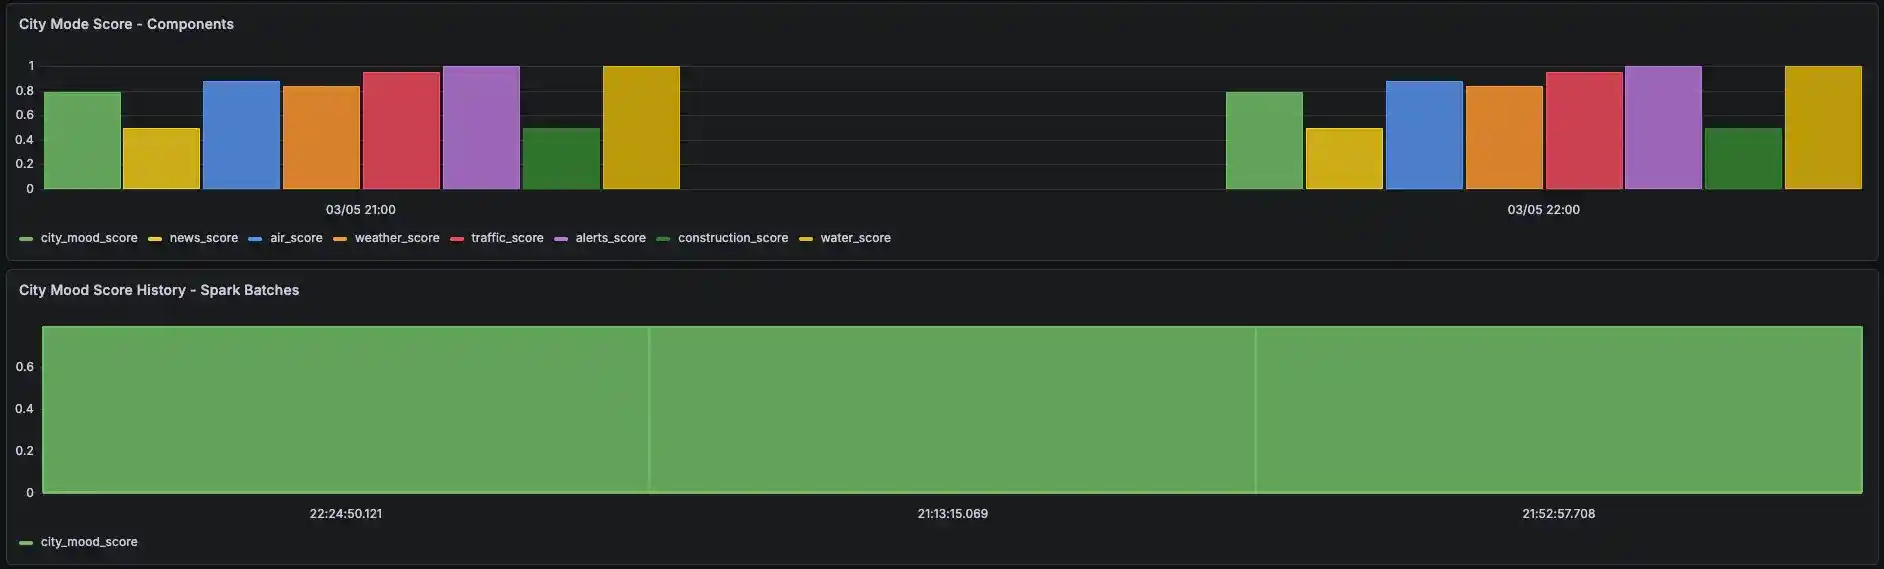Click the dark green construction bar at 21:00

561,159
